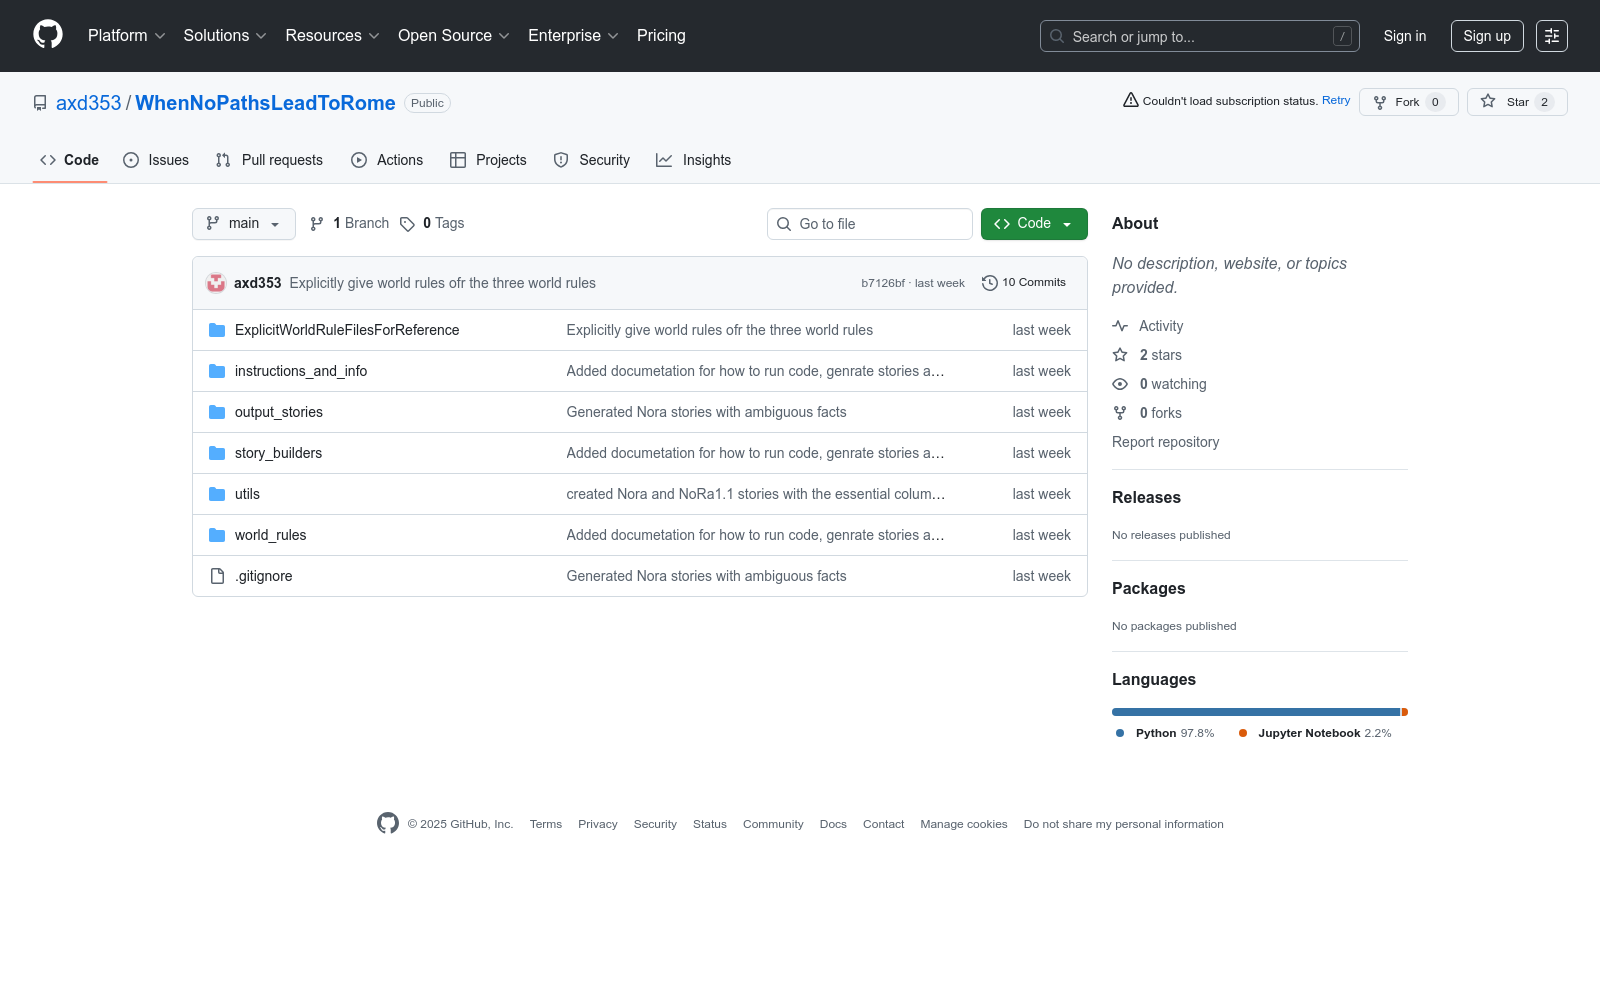Expand the Platform menu
Viewport: 1600px width, 1000px height.
click(x=127, y=36)
